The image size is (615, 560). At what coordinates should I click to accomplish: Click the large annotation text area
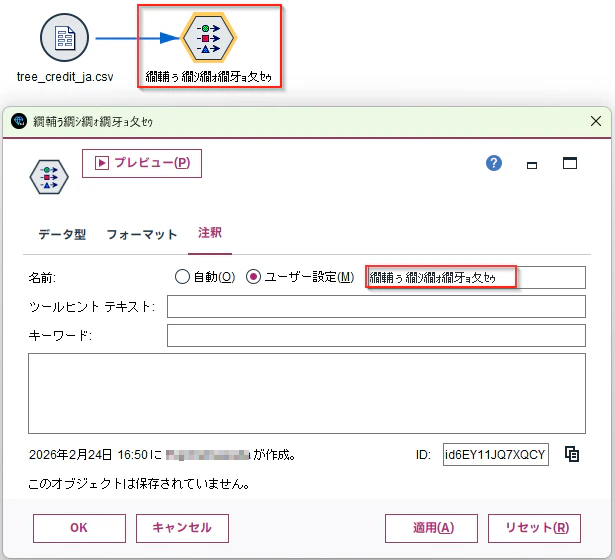click(307, 393)
